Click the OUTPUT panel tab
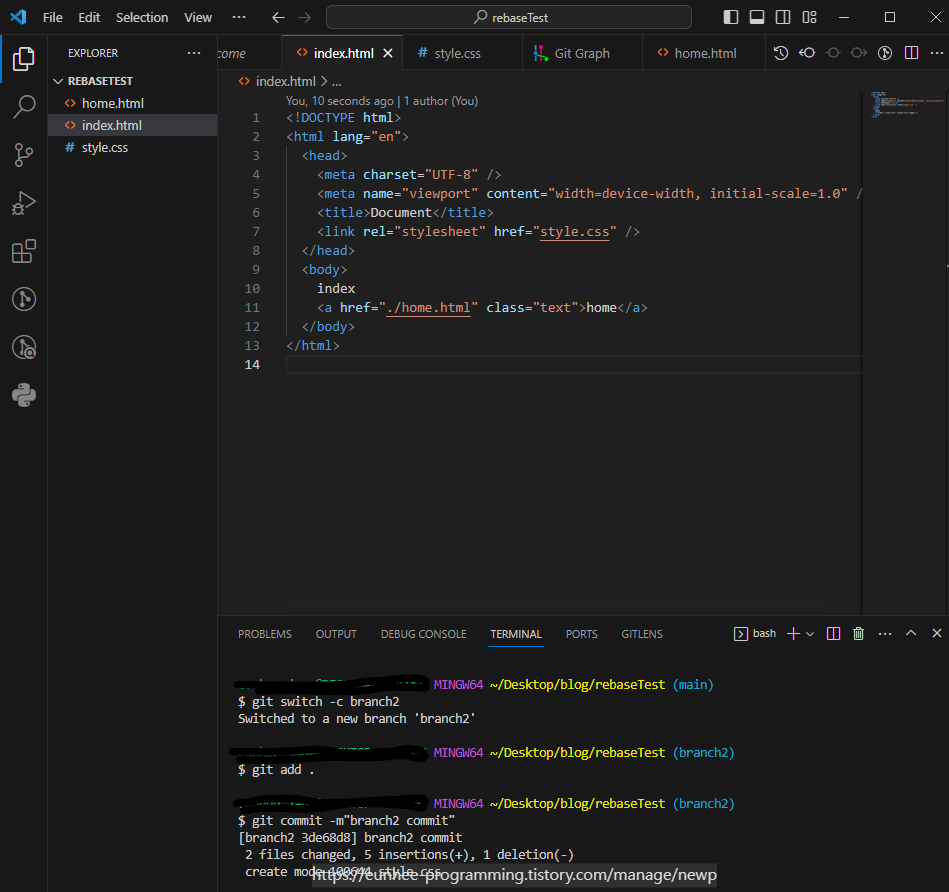Screen dimensions: 949x892 tap(336, 634)
